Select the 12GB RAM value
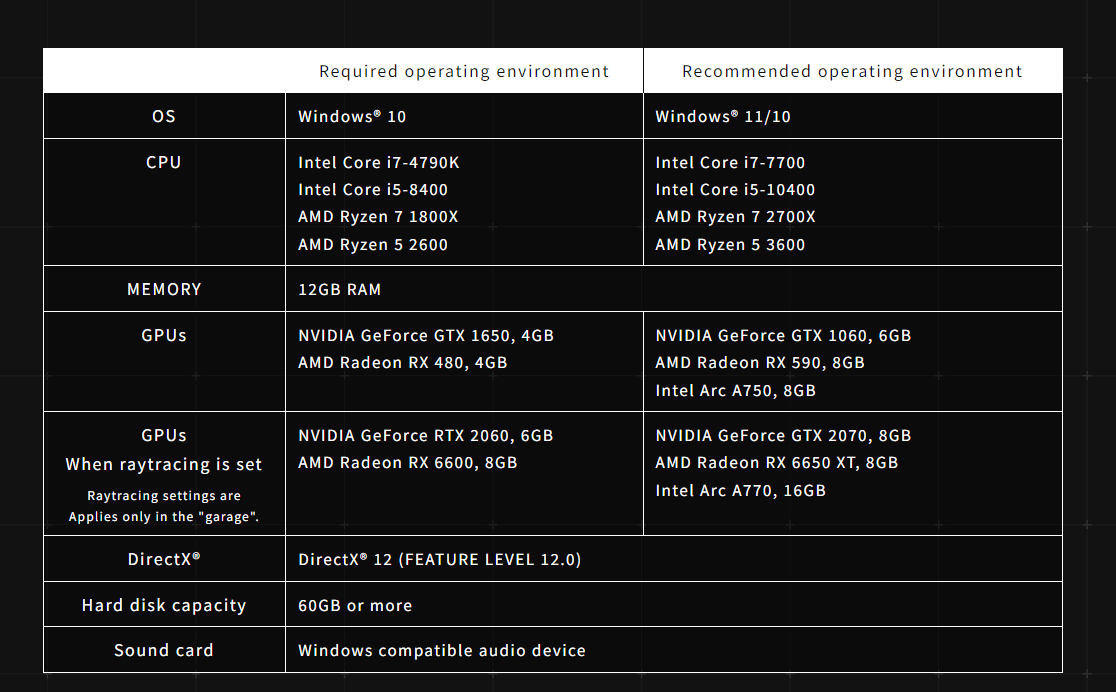The image size is (1116, 692). [x=339, y=289]
